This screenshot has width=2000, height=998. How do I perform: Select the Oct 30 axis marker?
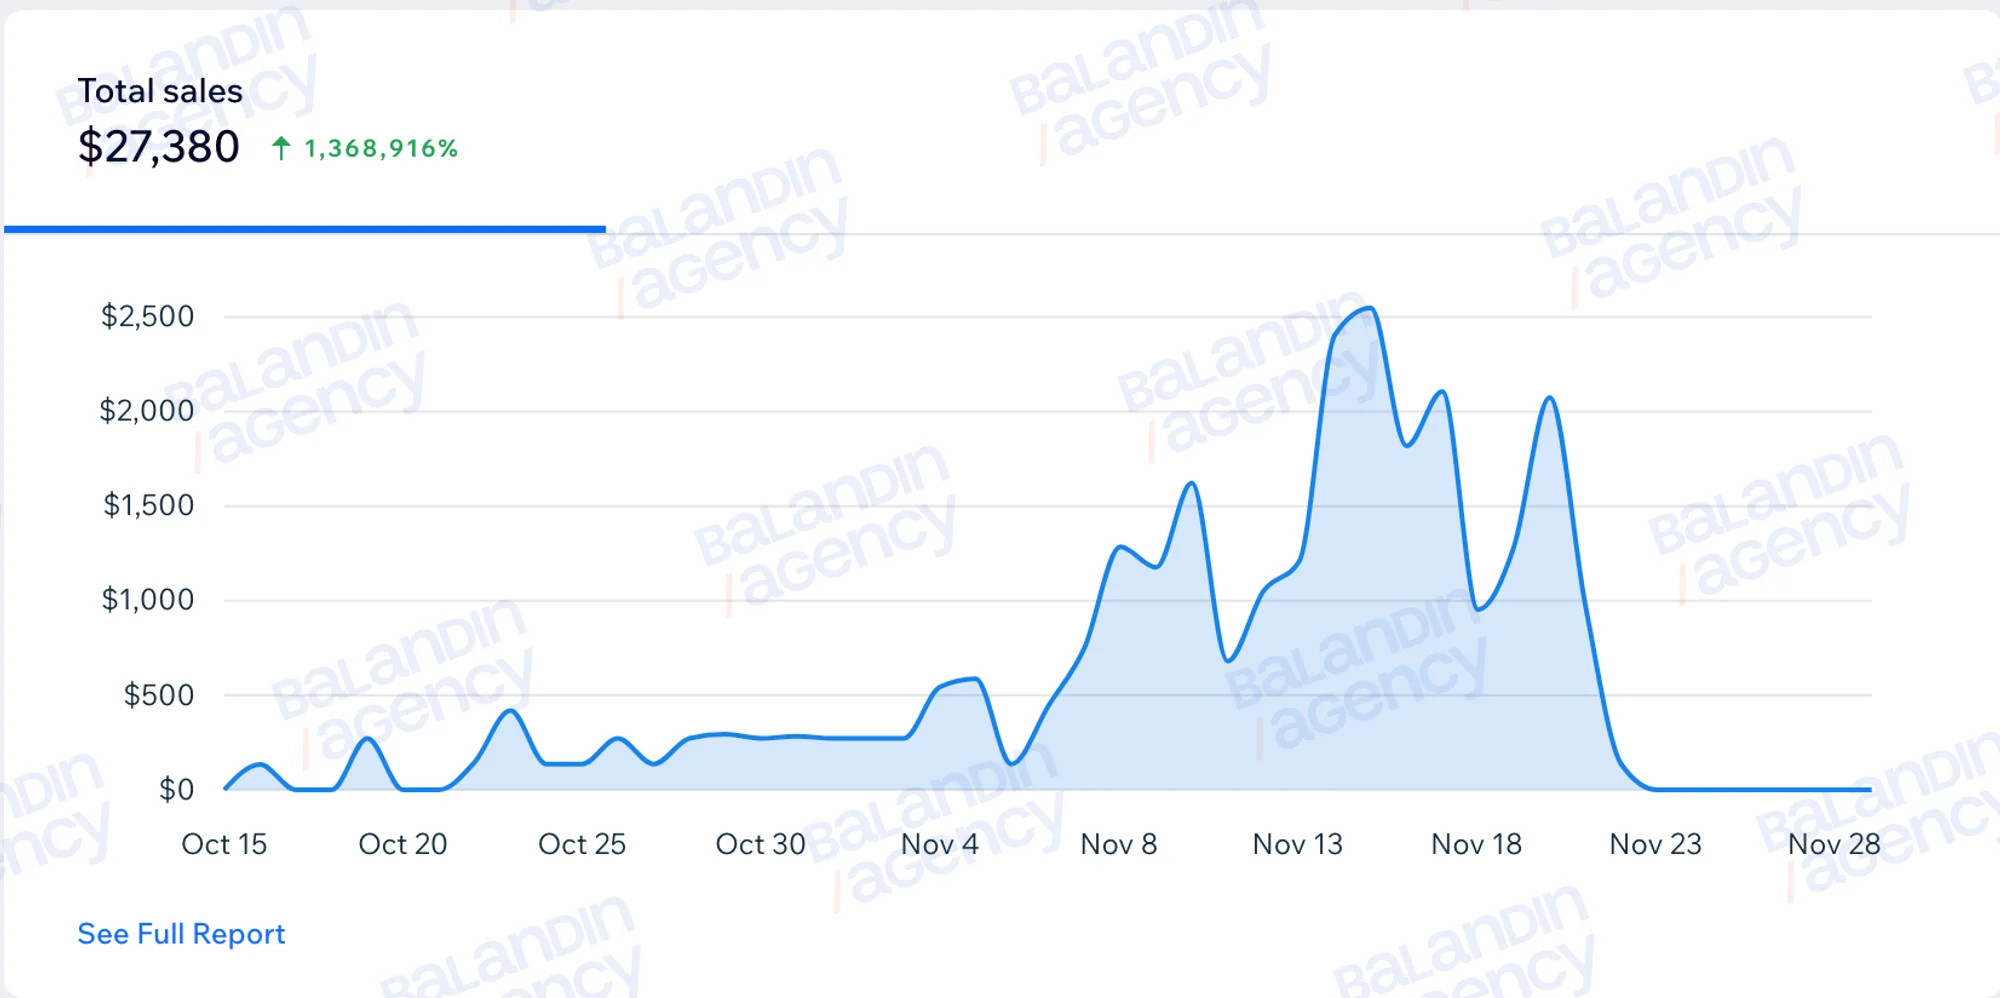tap(761, 844)
